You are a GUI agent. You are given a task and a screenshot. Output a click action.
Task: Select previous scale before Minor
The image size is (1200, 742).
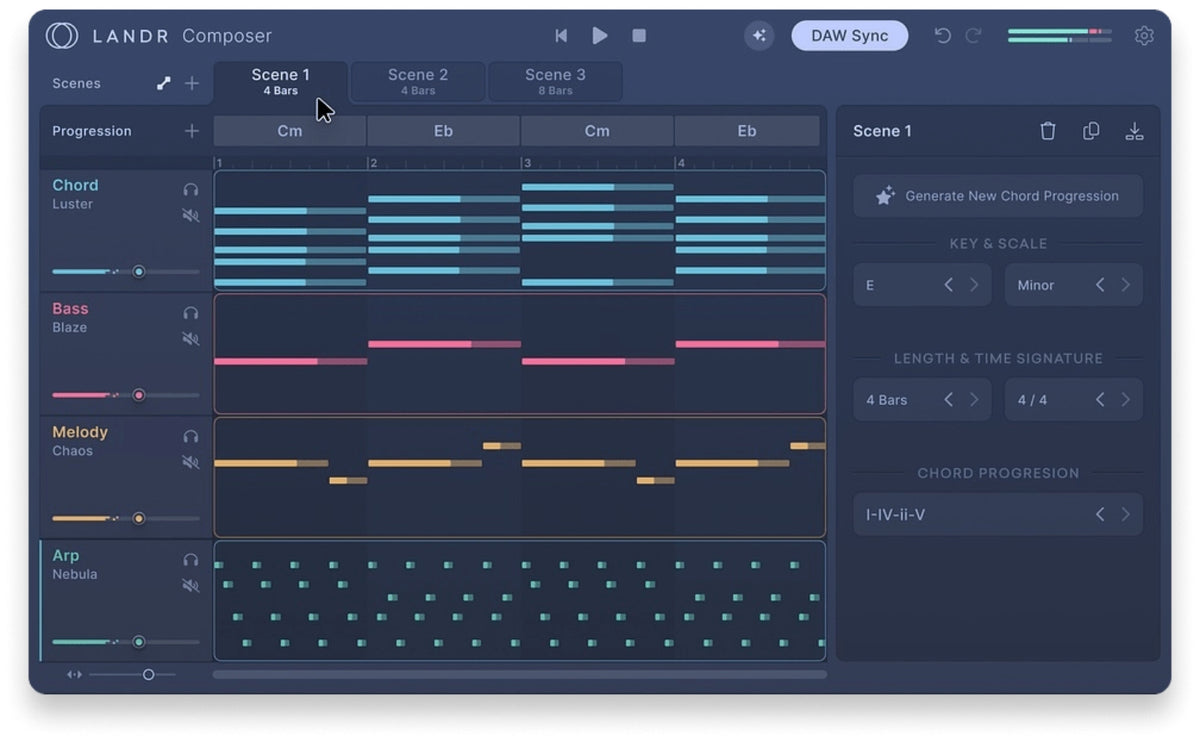coord(1100,285)
